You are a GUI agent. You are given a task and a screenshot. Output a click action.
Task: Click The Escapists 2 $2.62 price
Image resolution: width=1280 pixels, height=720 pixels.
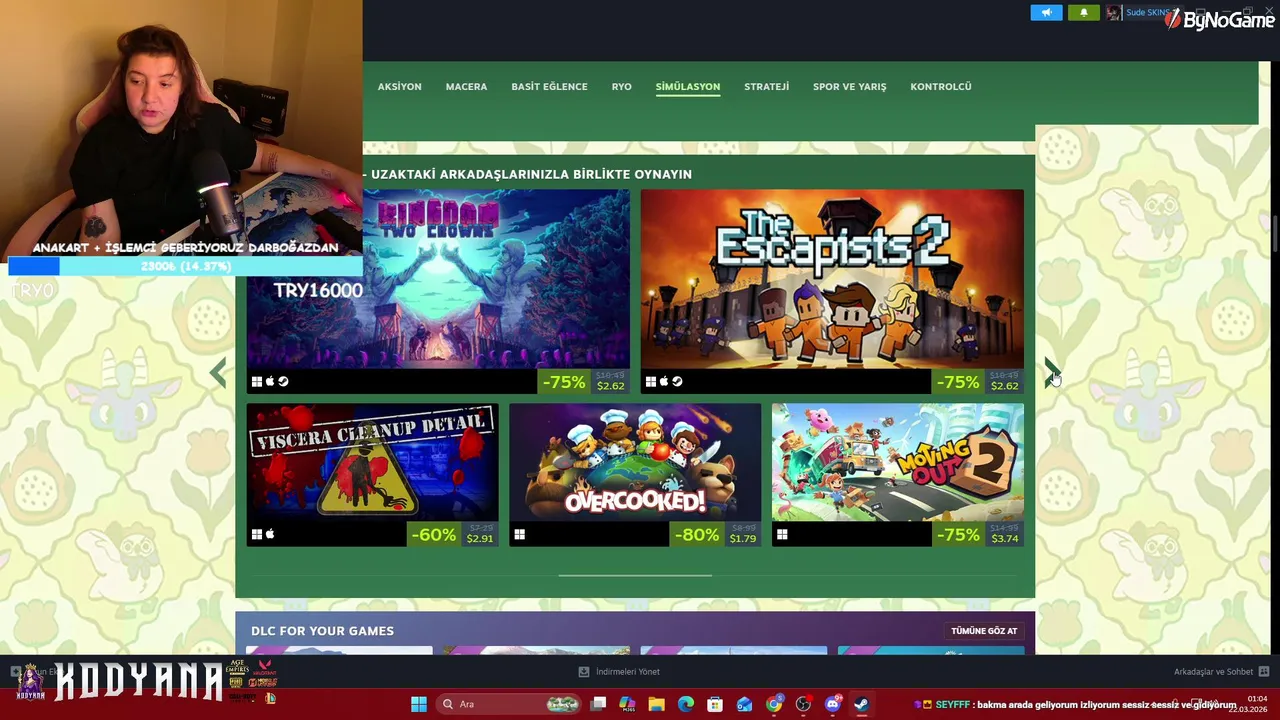point(1004,386)
